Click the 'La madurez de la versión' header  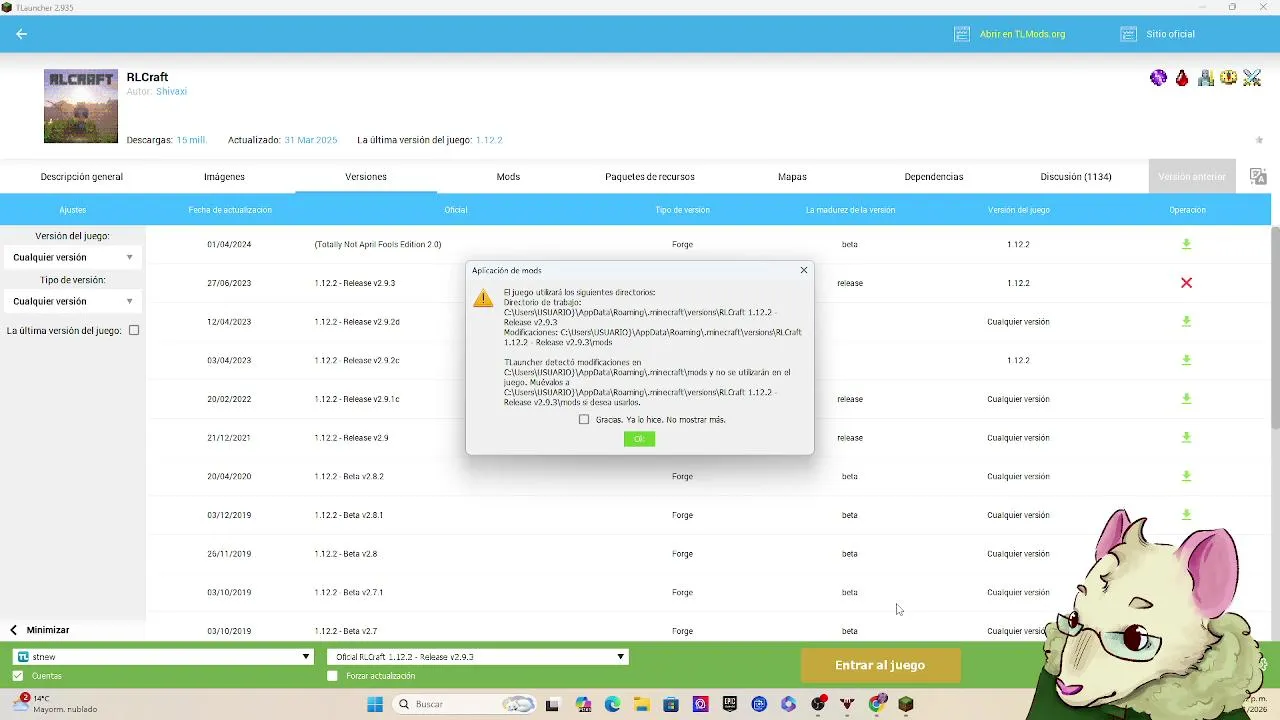[850, 210]
